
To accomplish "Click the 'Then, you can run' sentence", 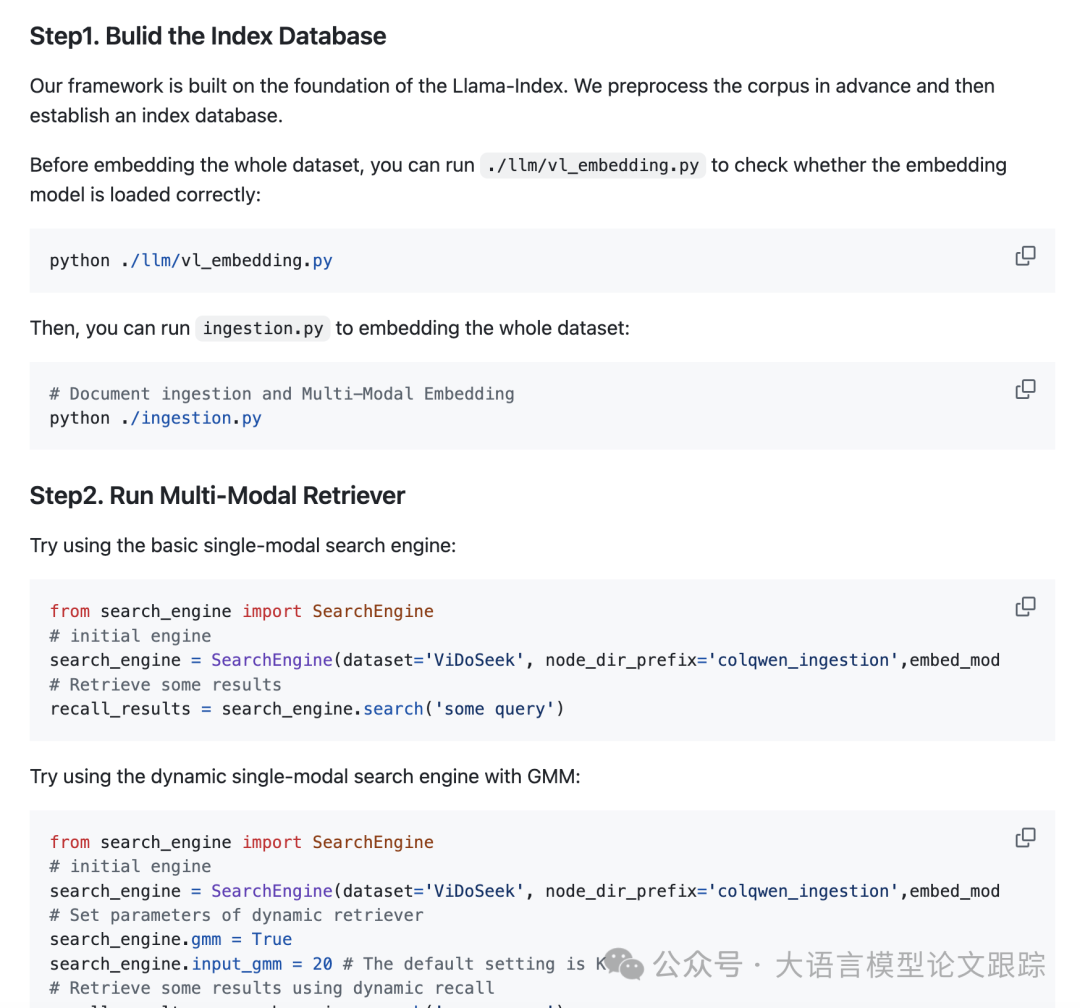I will pos(110,328).
